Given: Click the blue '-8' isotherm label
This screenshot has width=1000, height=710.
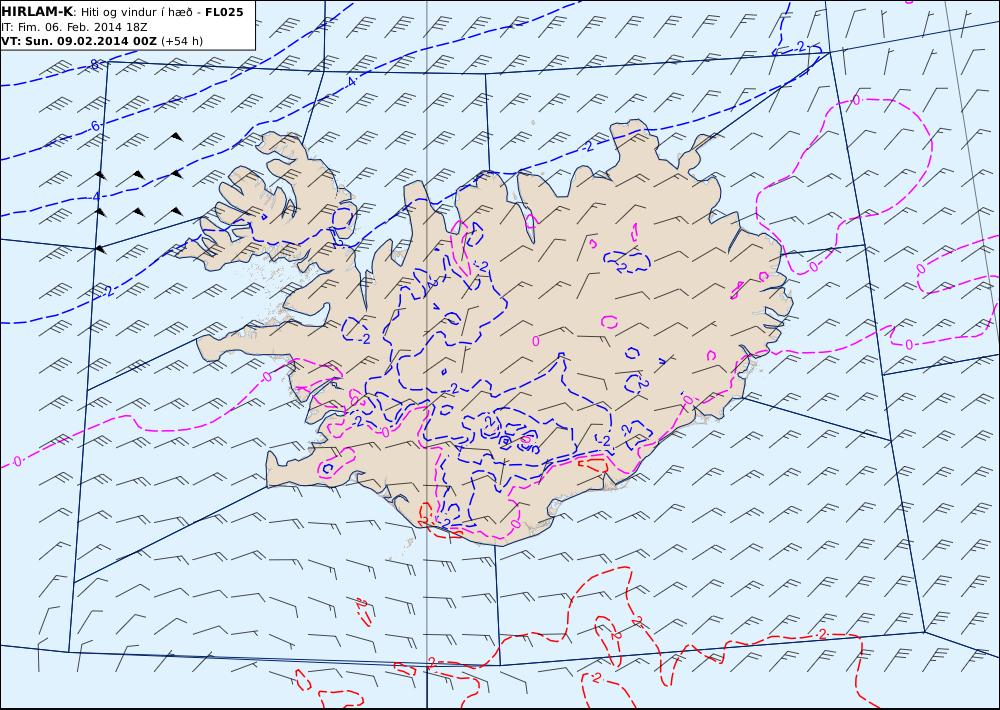Looking at the screenshot, I should [x=94, y=64].
